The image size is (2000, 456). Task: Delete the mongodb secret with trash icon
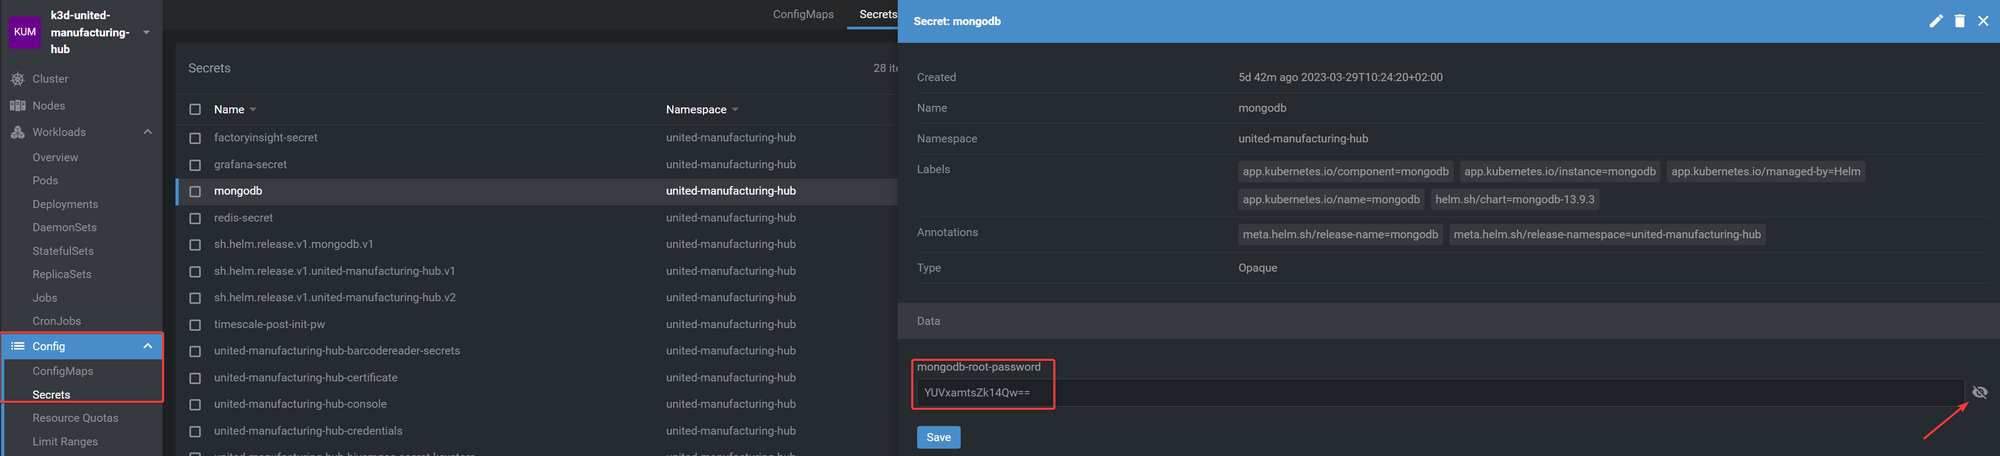point(1960,21)
